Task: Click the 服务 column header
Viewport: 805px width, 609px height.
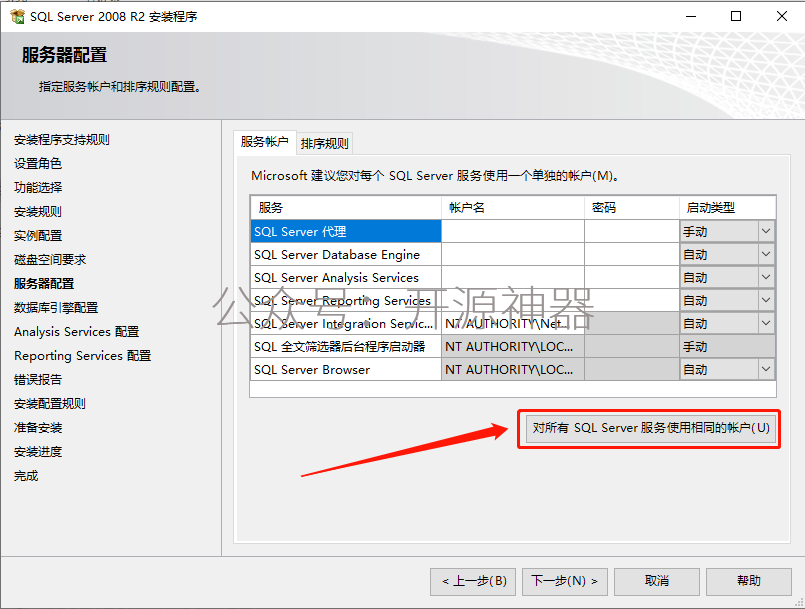Action: pos(346,207)
